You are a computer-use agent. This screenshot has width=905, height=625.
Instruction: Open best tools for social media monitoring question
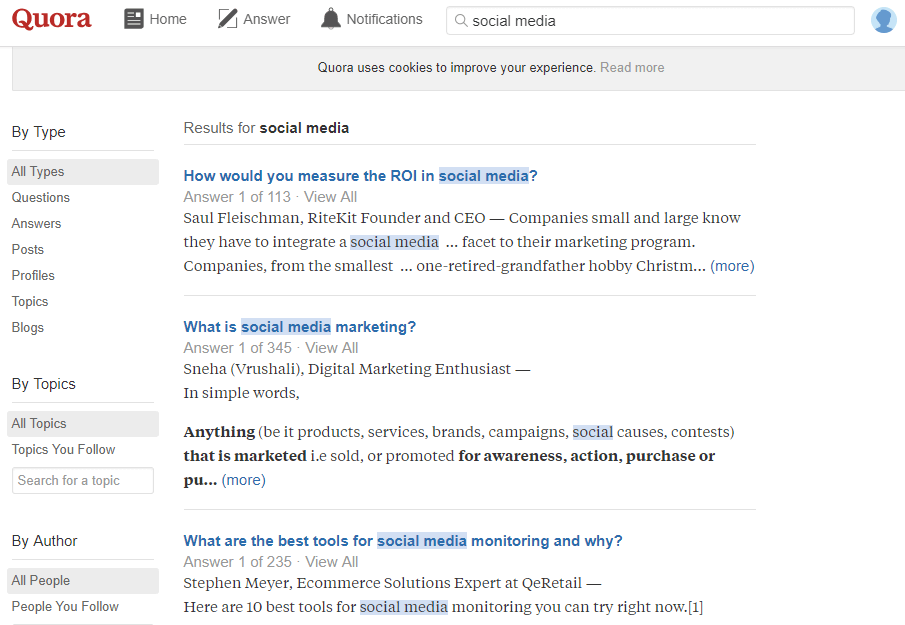tap(403, 541)
